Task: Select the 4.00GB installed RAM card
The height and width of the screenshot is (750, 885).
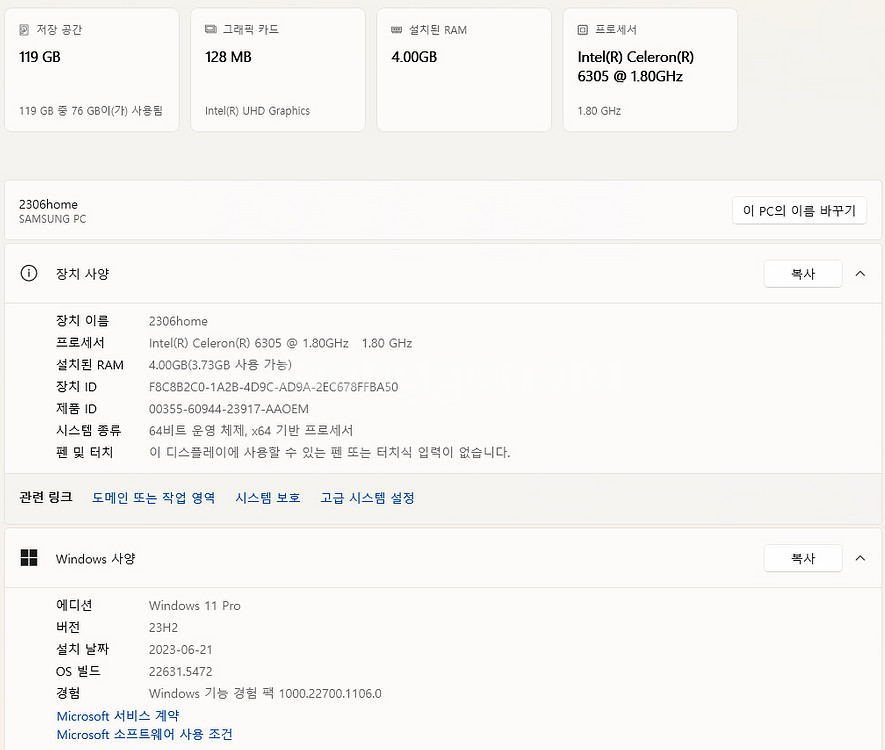Action: (x=463, y=70)
